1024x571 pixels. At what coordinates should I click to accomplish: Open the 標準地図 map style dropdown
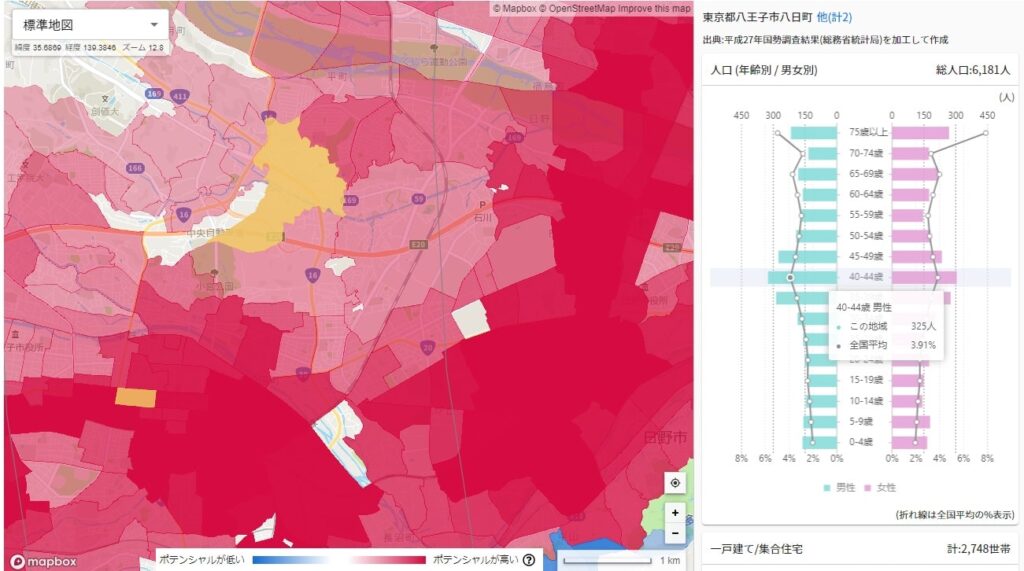[x=90, y=25]
